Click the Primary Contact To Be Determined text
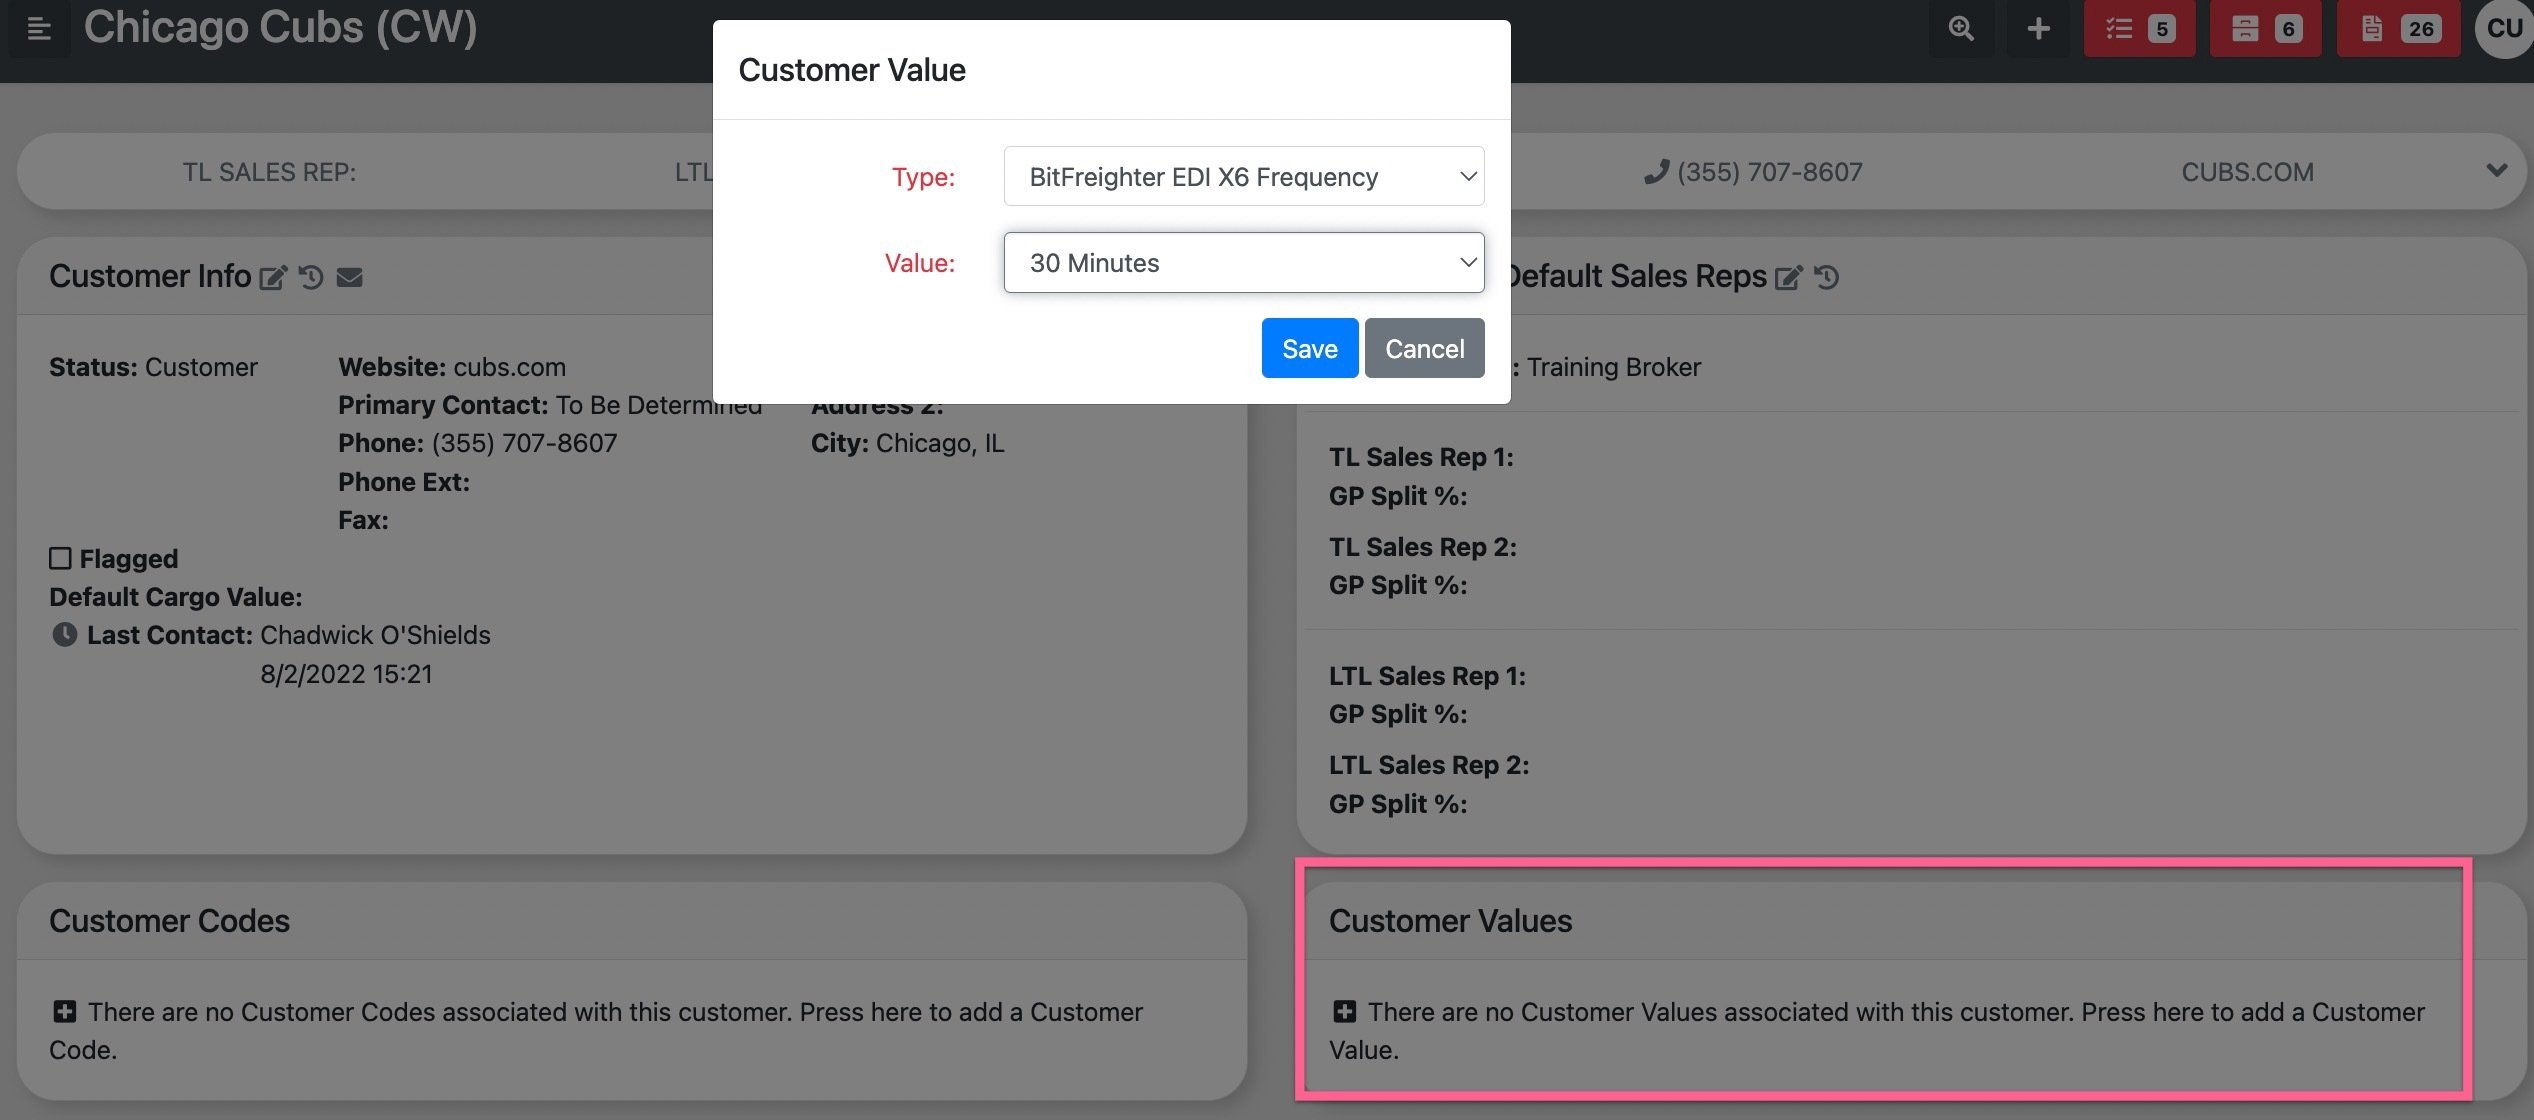This screenshot has width=2534, height=1120. click(x=549, y=405)
